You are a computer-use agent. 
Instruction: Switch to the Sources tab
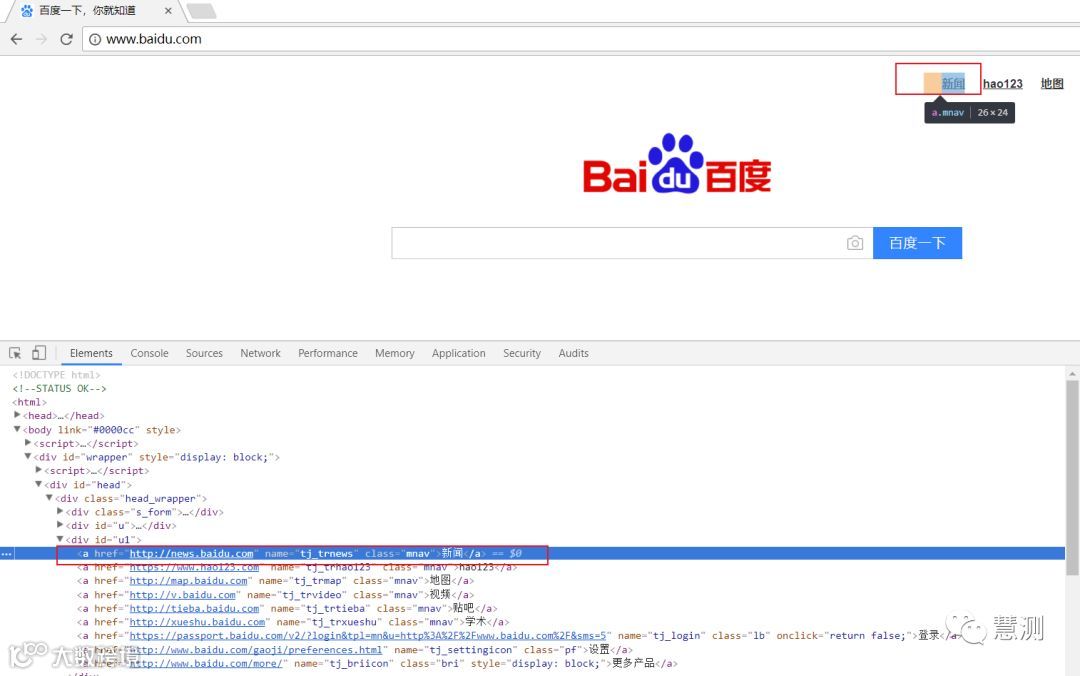click(x=204, y=353)
